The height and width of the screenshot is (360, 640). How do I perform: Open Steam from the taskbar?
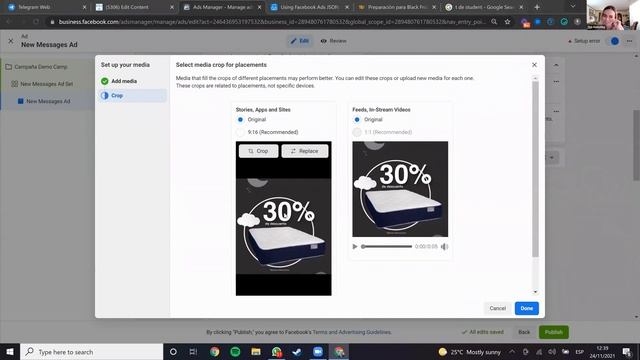tap(297, 351)
